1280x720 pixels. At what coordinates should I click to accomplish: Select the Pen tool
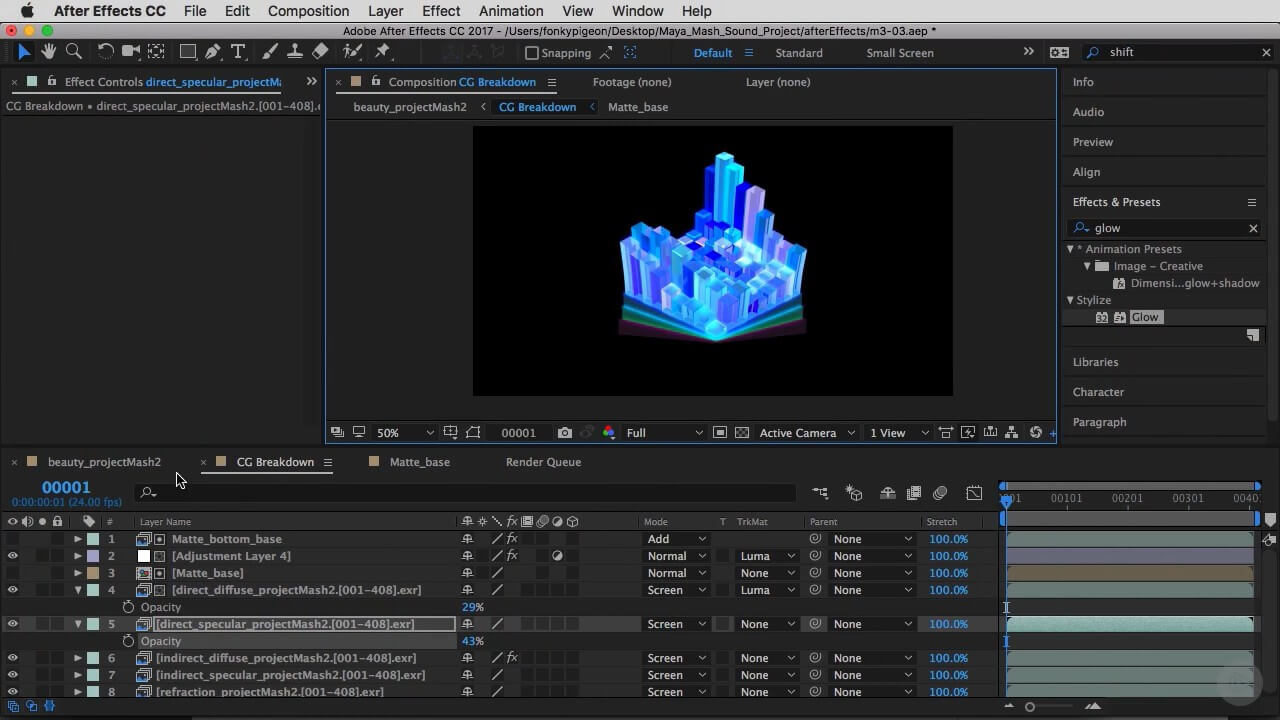[213, 51]
